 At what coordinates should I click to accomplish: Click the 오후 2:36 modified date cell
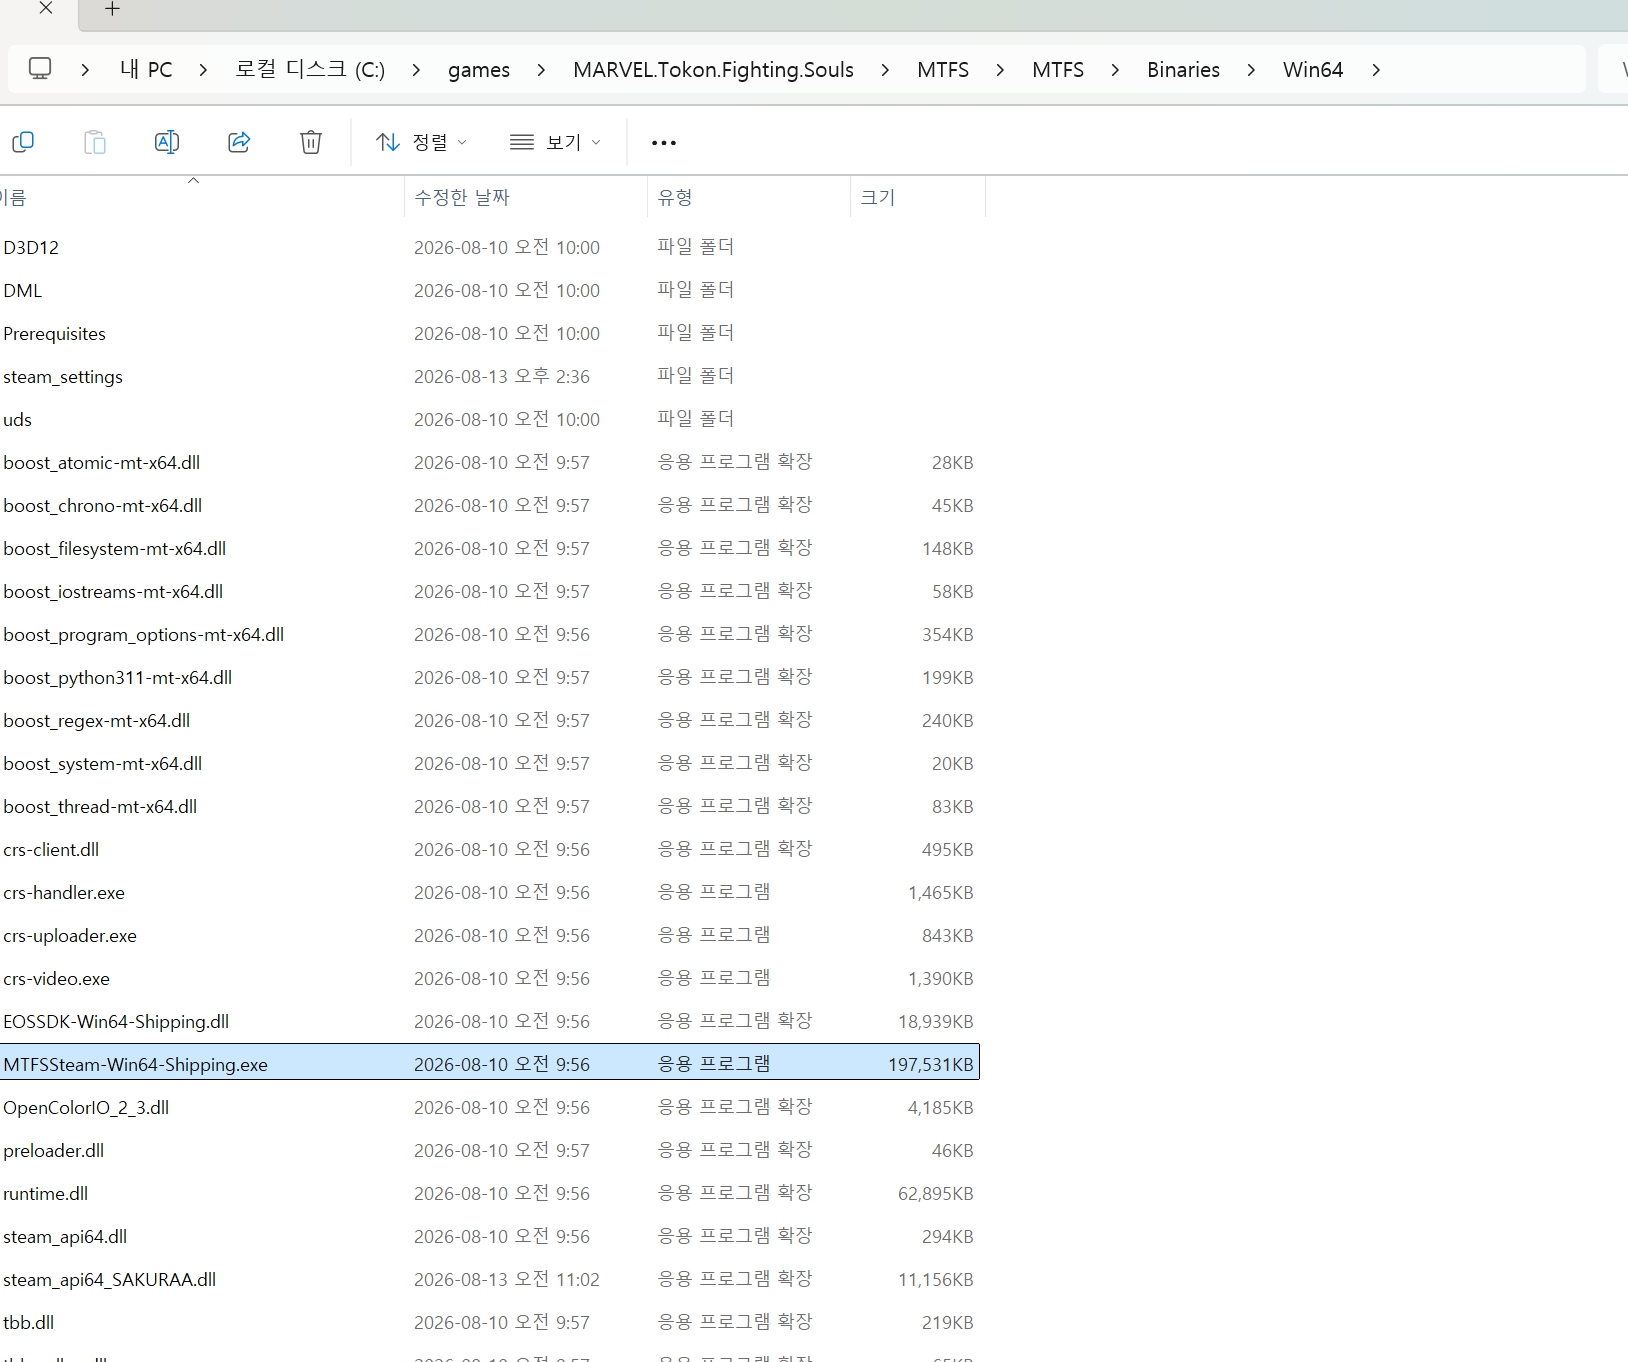point(502,376)
